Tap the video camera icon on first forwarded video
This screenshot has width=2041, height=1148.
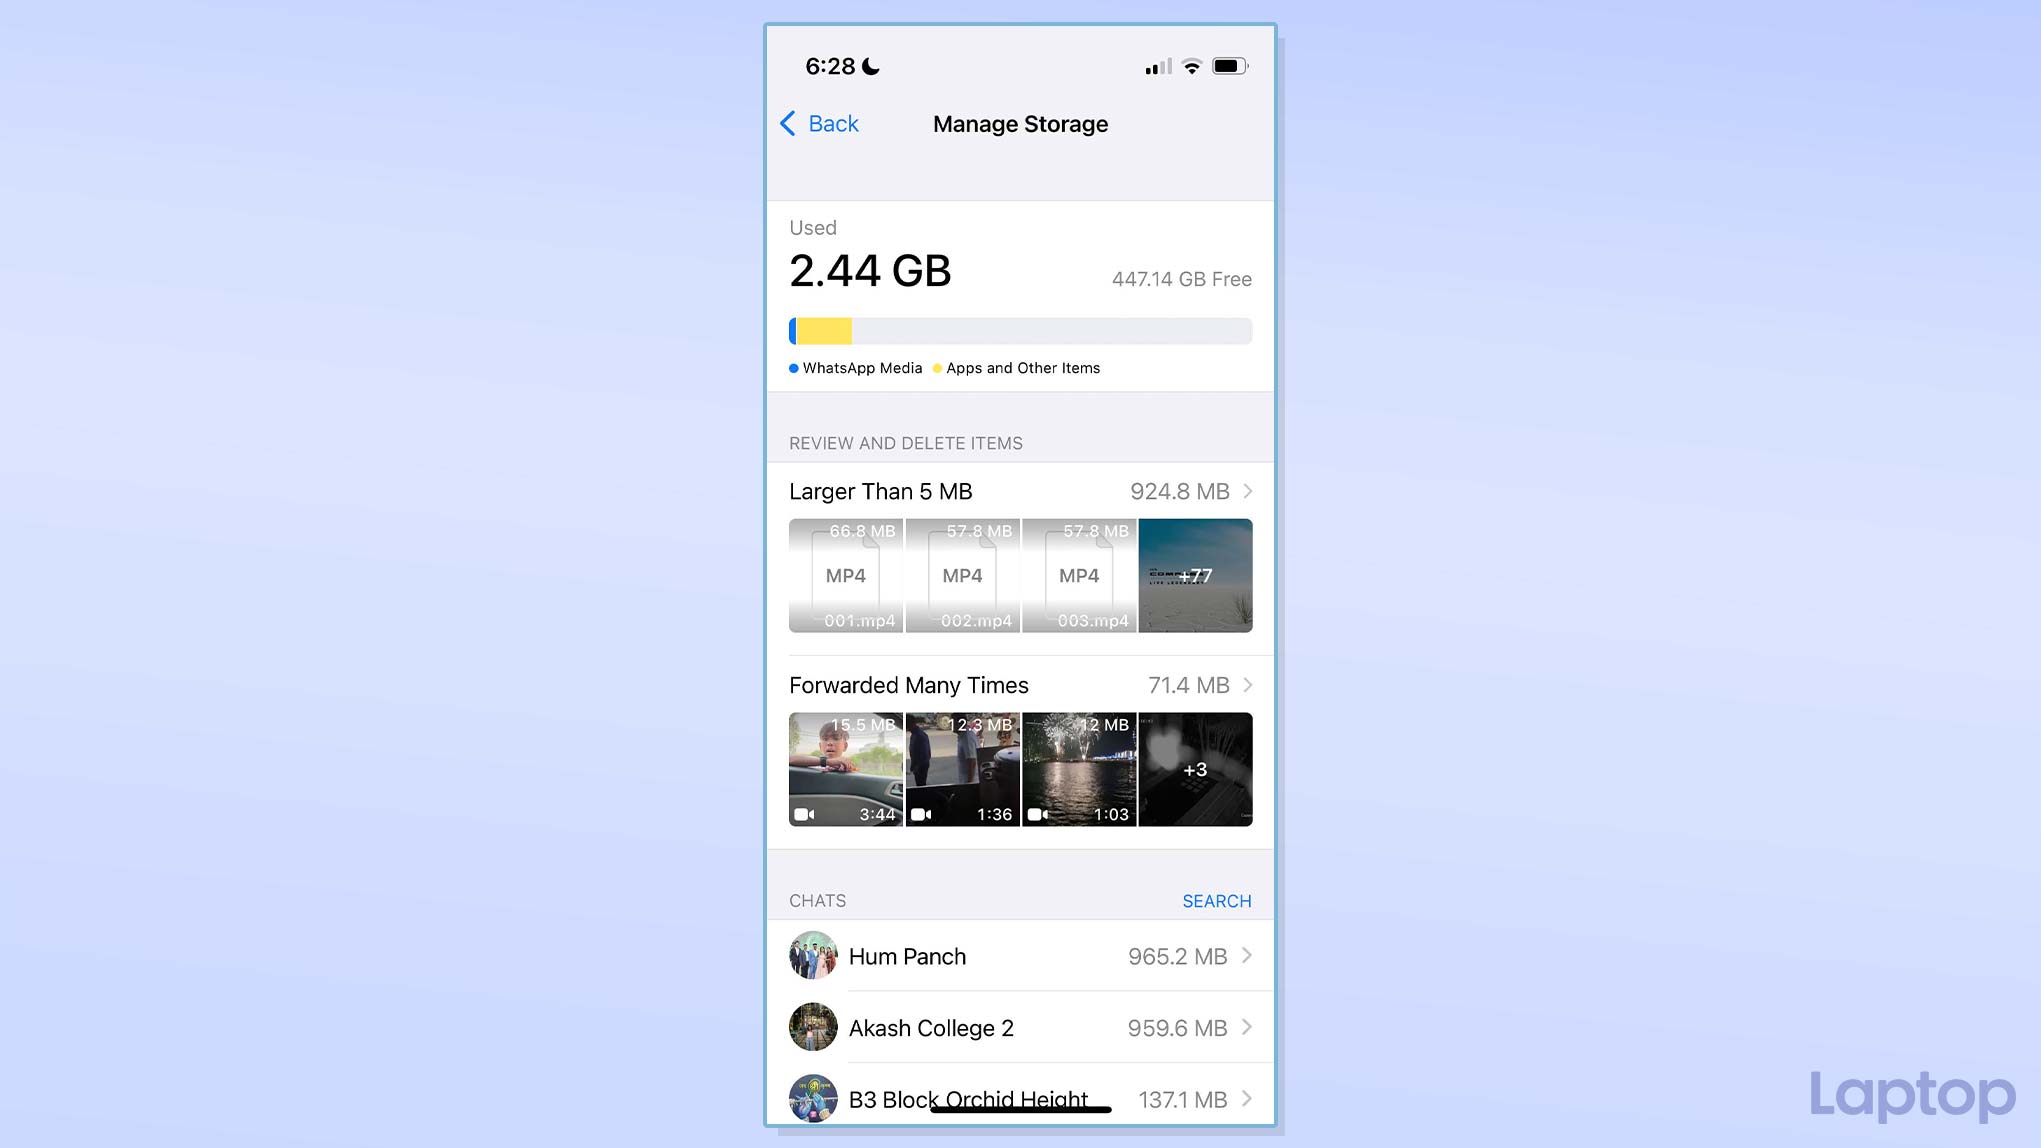pos(803,813)
